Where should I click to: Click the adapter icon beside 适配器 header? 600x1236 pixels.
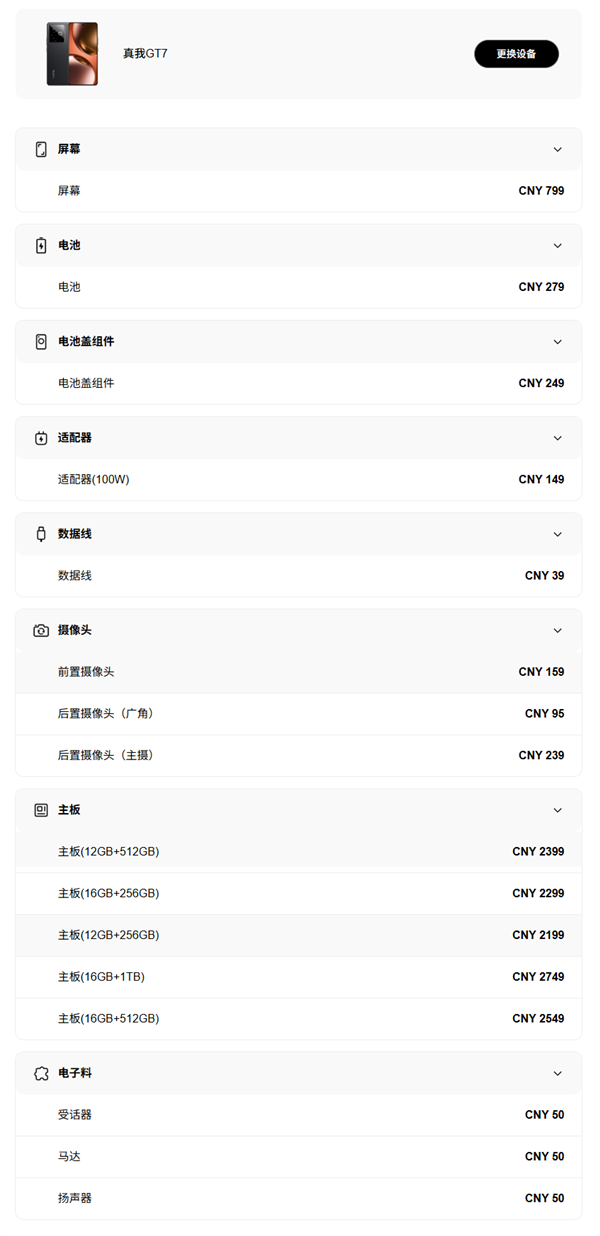click(x=40, y=437)
